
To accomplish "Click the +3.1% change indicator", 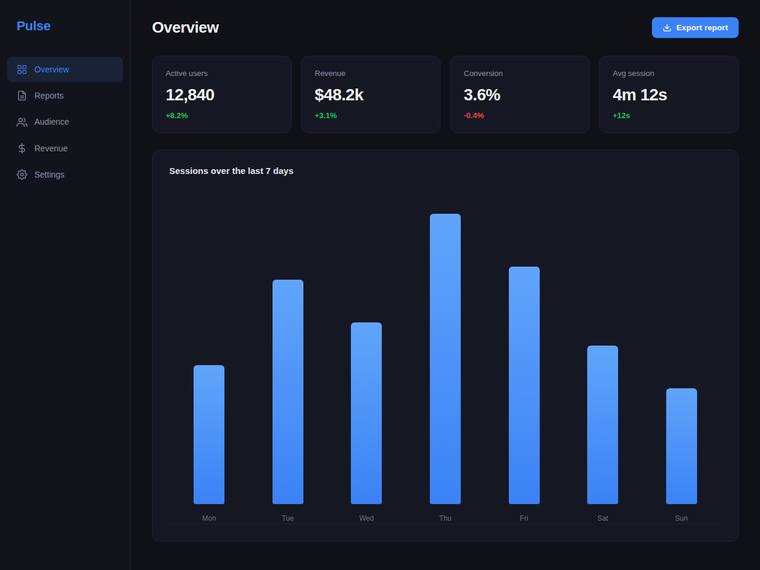I will [326, 115].
